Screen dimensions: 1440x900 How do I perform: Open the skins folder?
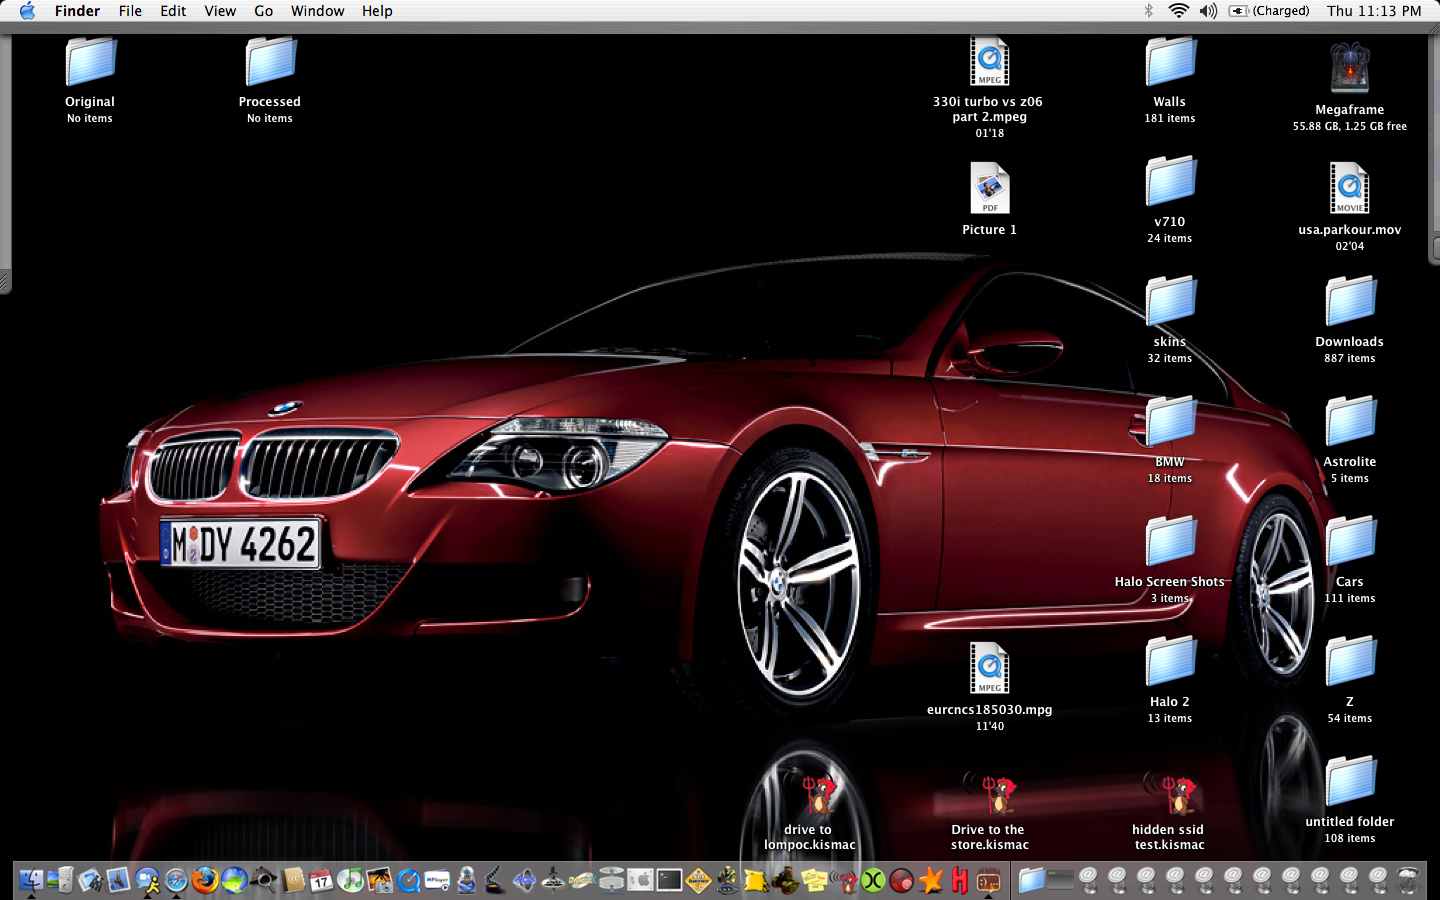(x=1170, y=302)
